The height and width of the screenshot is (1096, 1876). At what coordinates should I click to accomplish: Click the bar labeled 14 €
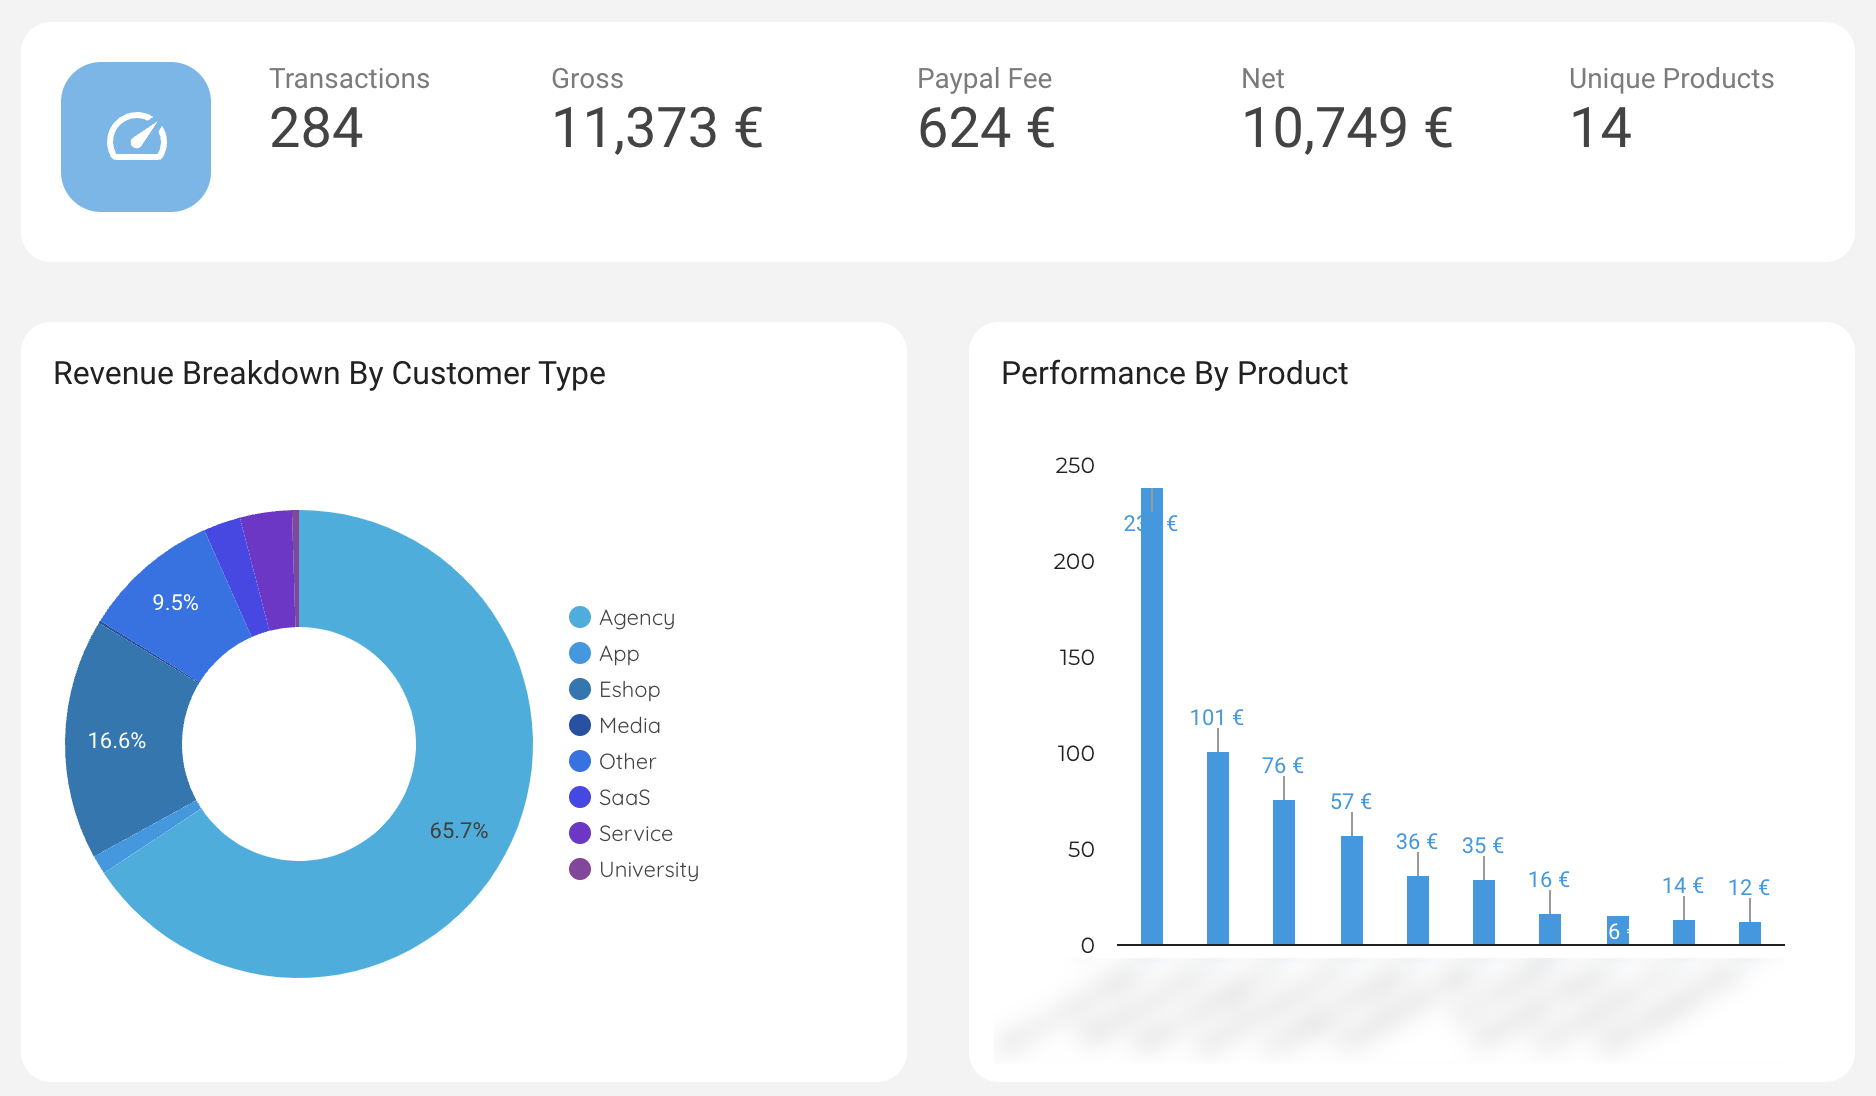[x=1684, y=932]
